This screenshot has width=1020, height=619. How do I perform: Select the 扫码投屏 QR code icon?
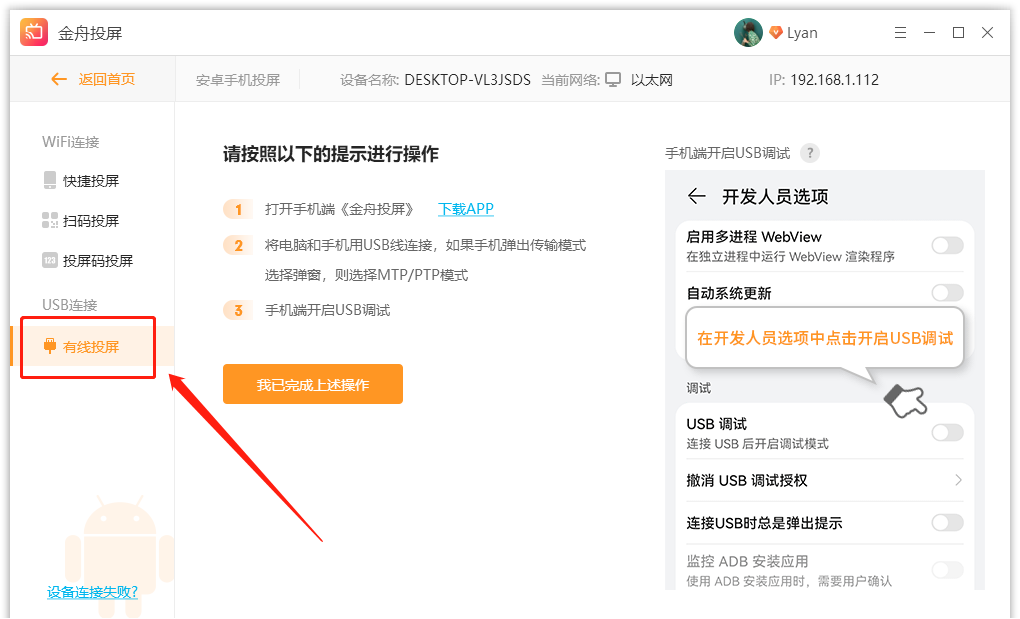click(49, 220)
